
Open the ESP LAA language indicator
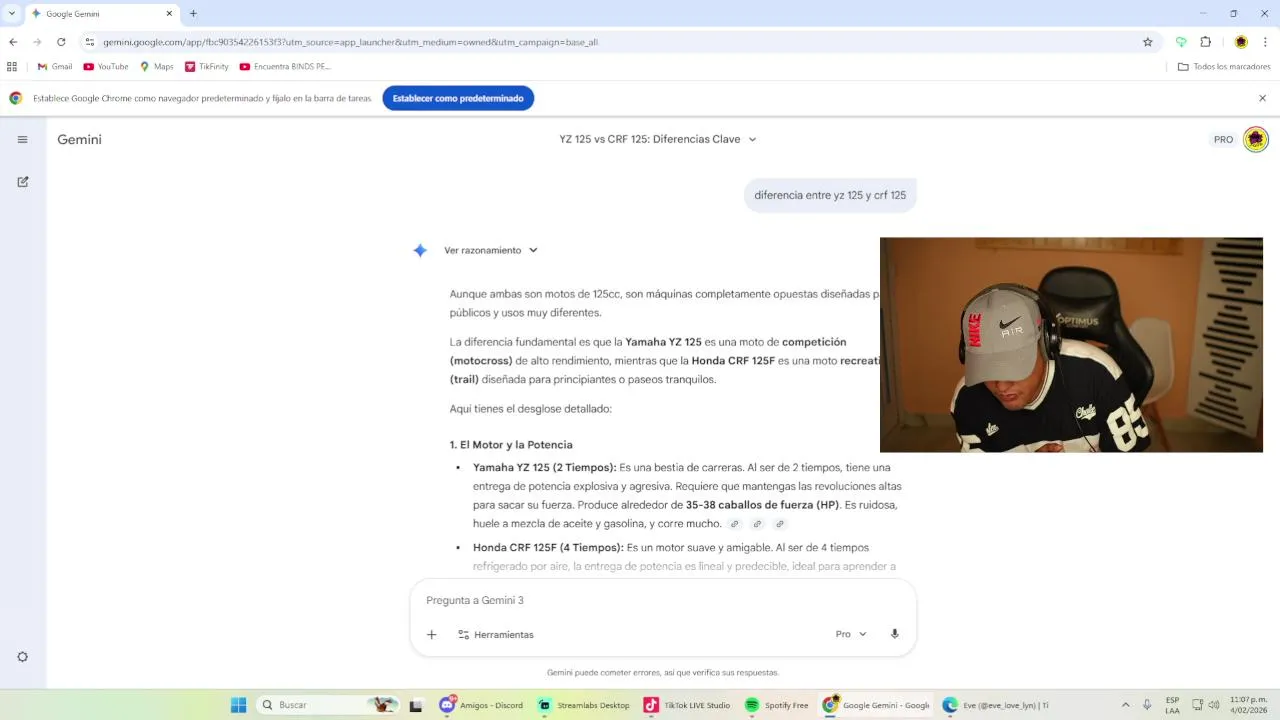point(1172,705)
